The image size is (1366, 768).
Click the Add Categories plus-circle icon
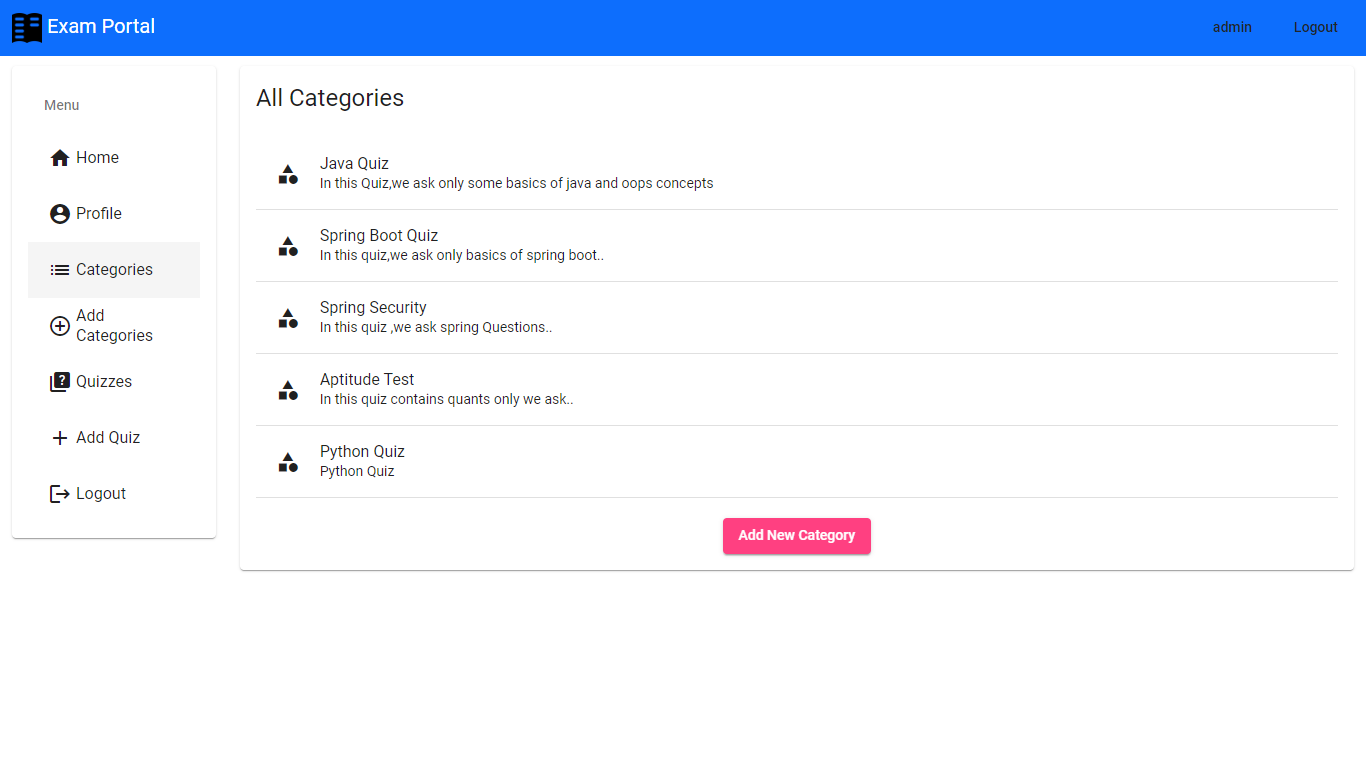click(59, 325)
